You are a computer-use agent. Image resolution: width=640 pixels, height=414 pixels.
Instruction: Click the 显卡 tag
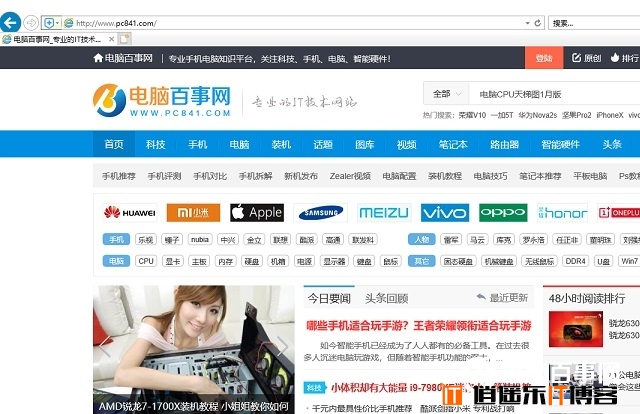(x=173, y=261)
